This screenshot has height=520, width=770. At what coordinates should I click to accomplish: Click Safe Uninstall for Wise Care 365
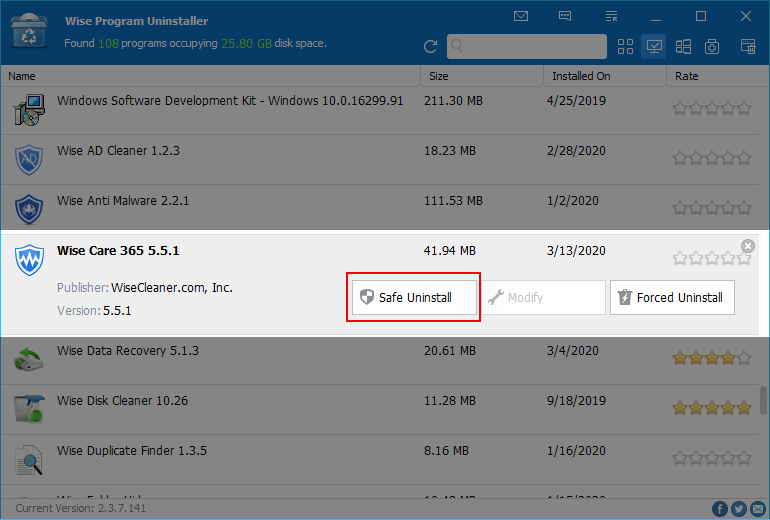[x=414, y=298]
